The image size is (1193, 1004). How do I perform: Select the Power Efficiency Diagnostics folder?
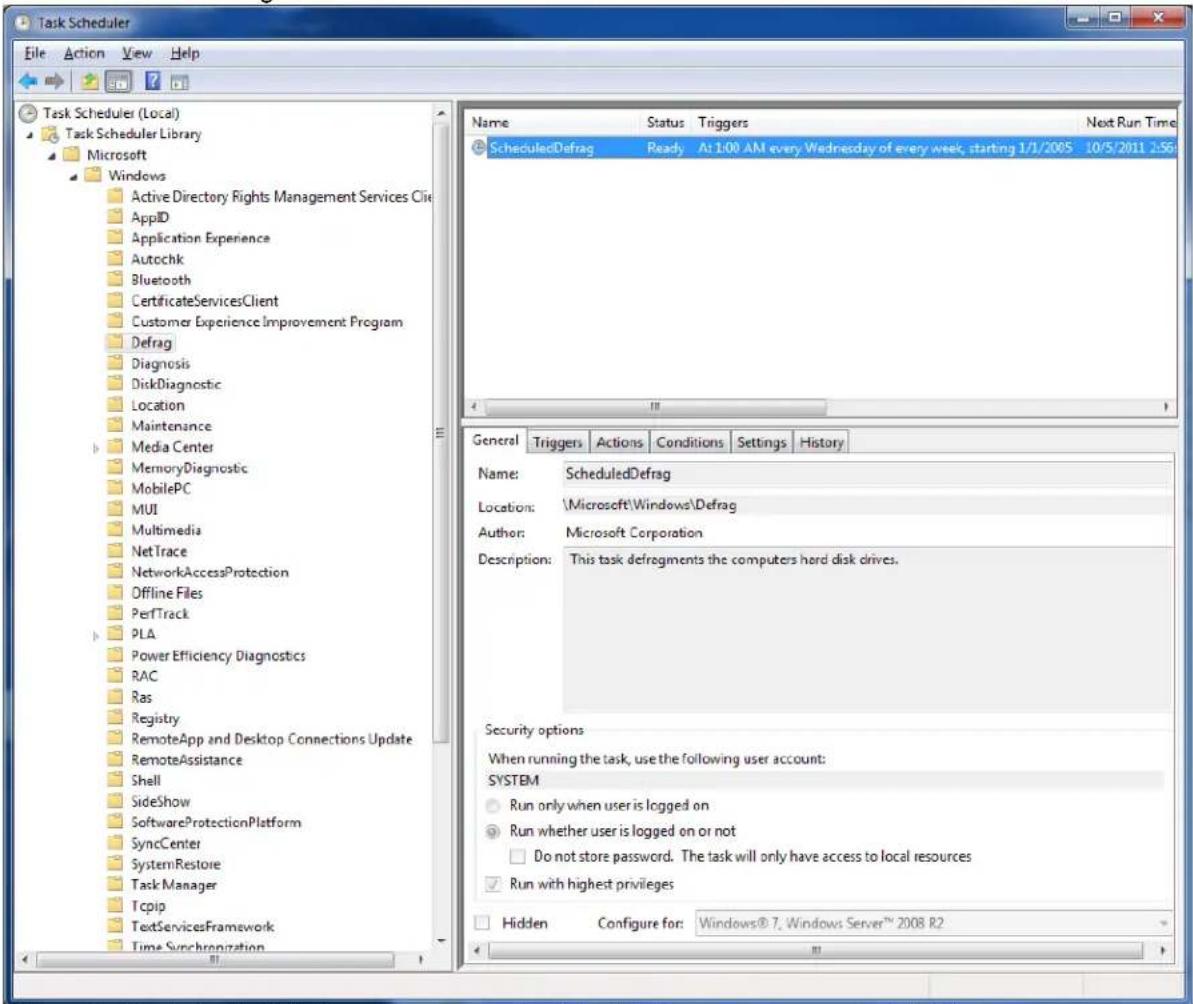point(218,656)
